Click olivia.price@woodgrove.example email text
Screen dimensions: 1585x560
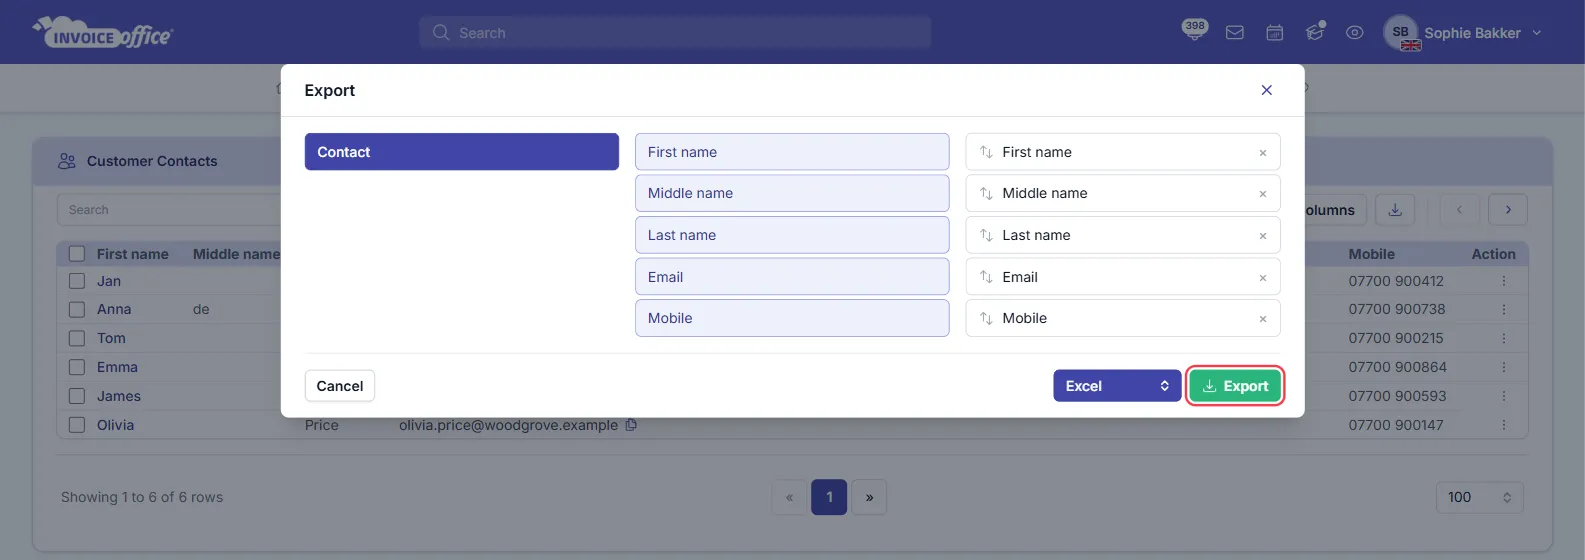coord(508,425)
